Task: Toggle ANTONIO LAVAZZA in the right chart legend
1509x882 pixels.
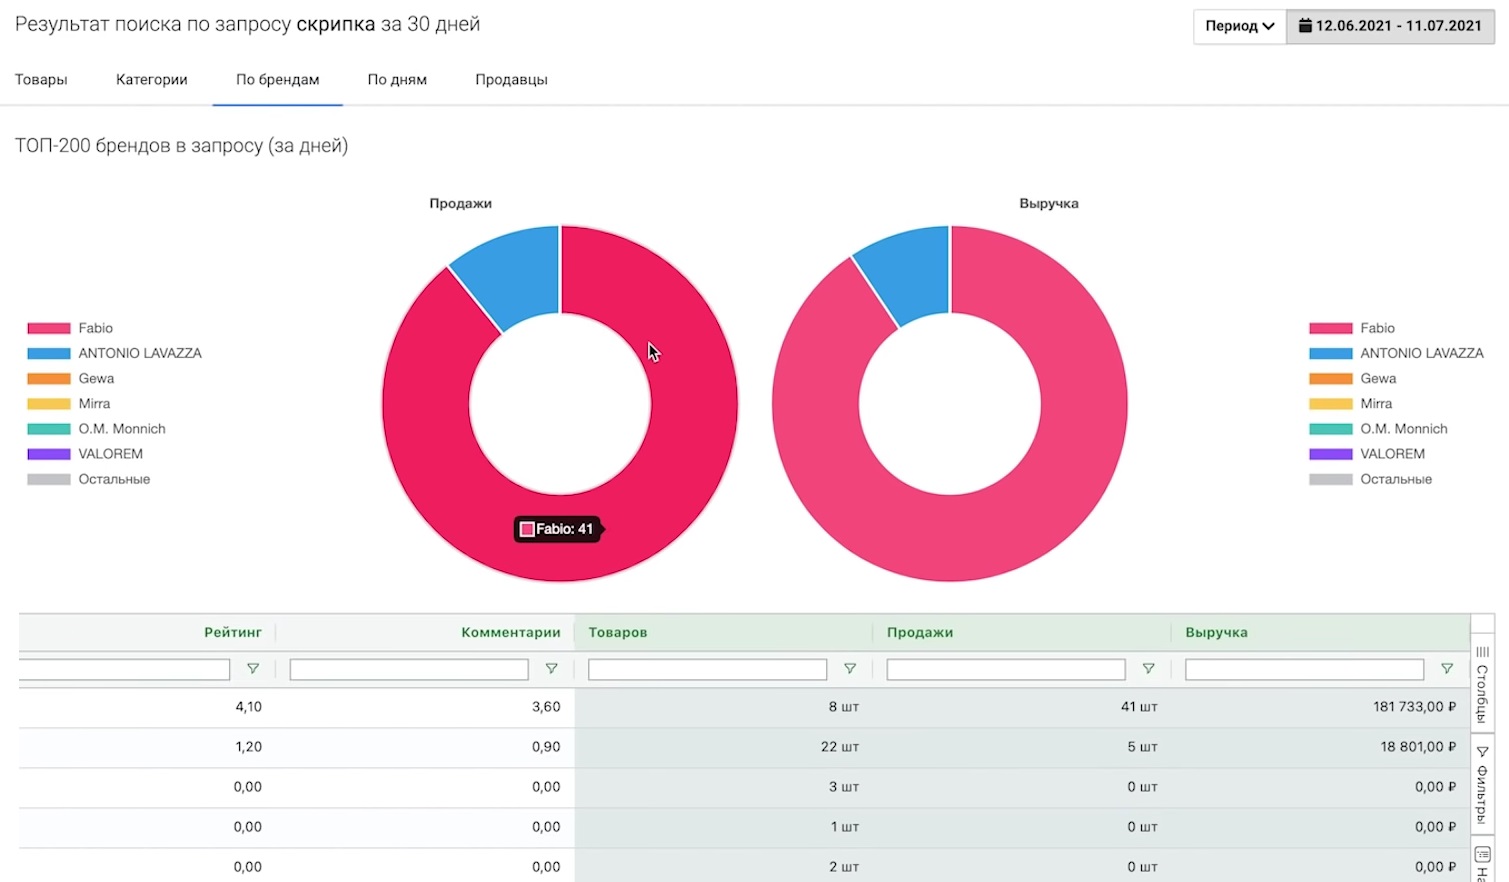Action: pyautogui.click(x=1421, y=353)
